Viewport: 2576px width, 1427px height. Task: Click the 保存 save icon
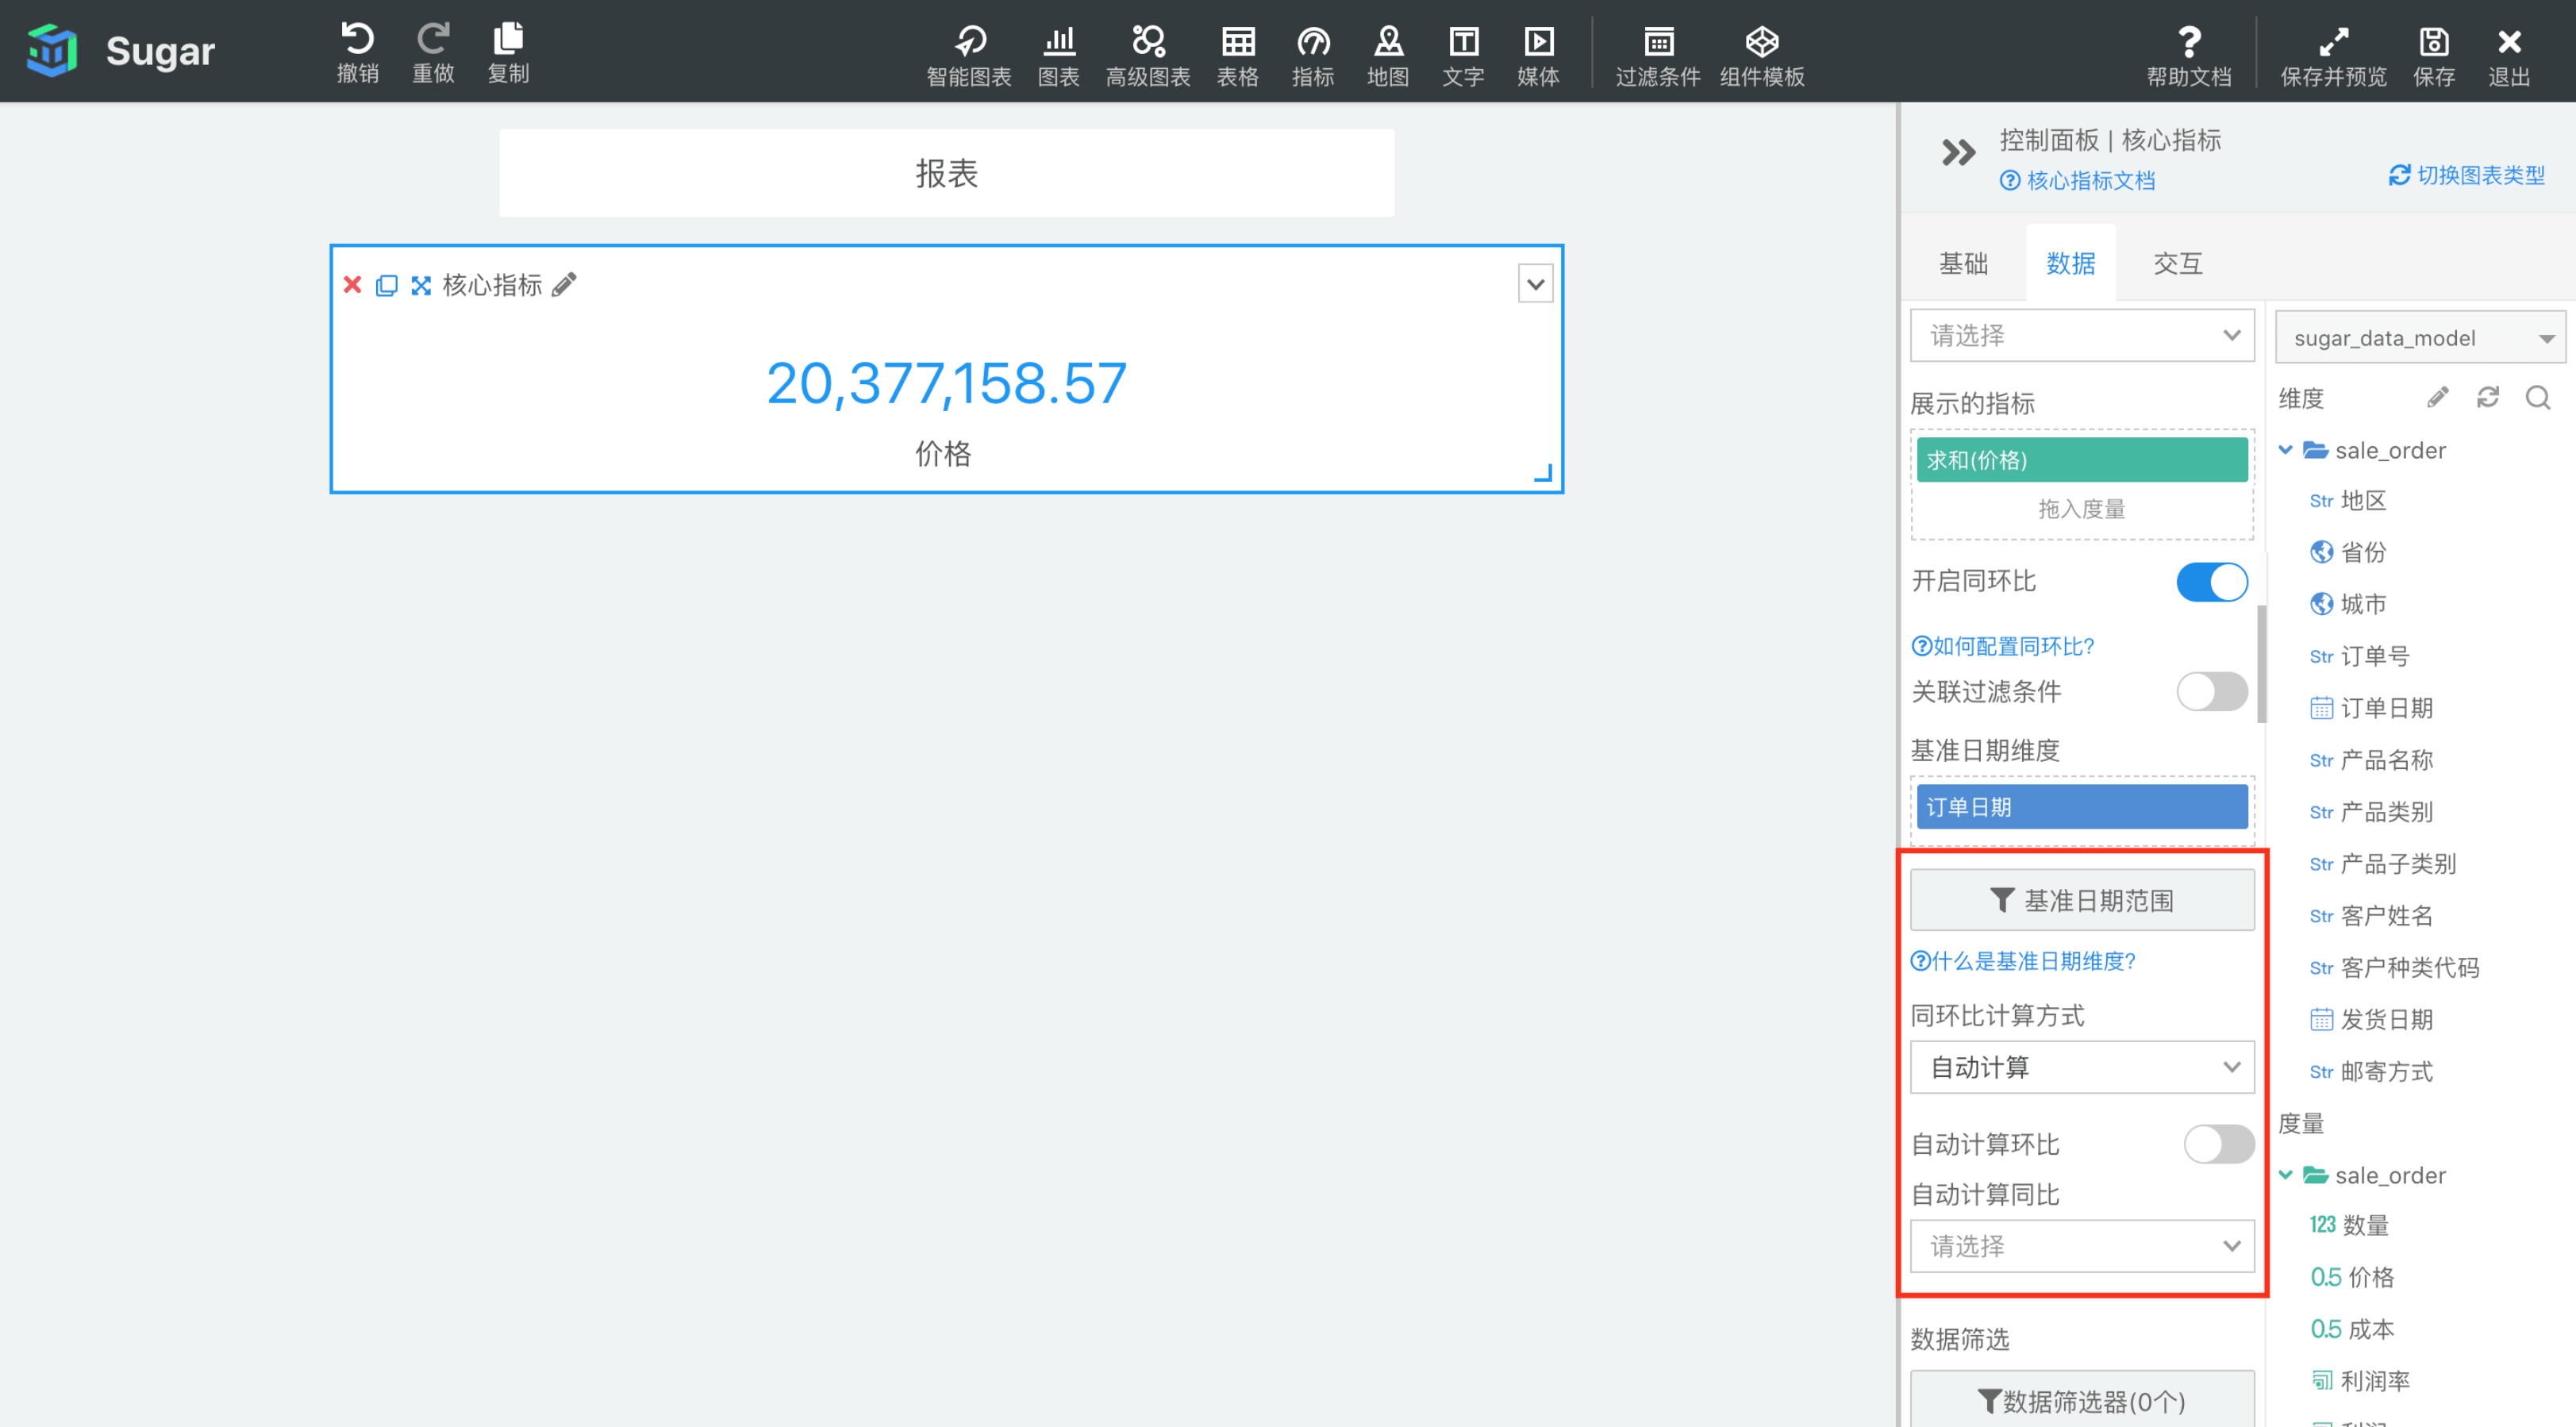2434,42
